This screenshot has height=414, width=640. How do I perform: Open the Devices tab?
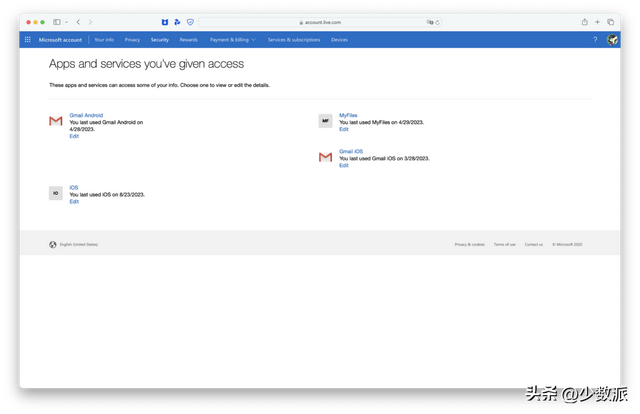pyautogui.click(x=339, y=40)
